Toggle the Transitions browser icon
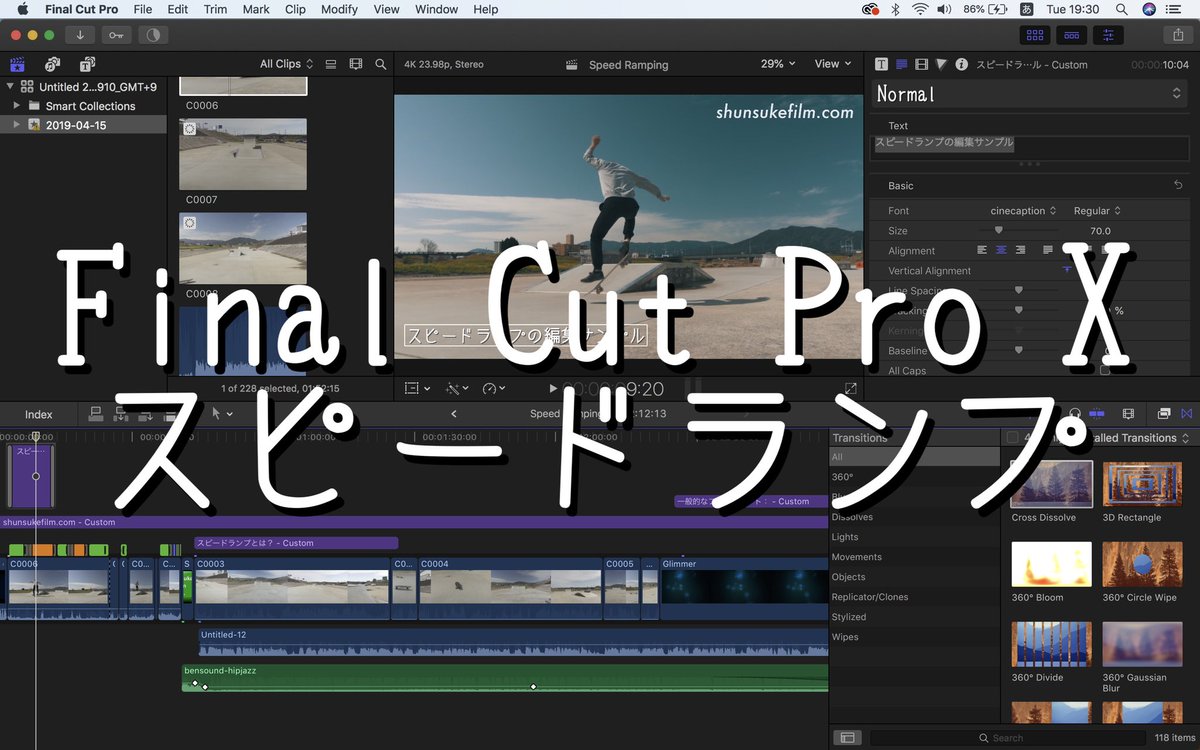 click(x=1187, y=413)
